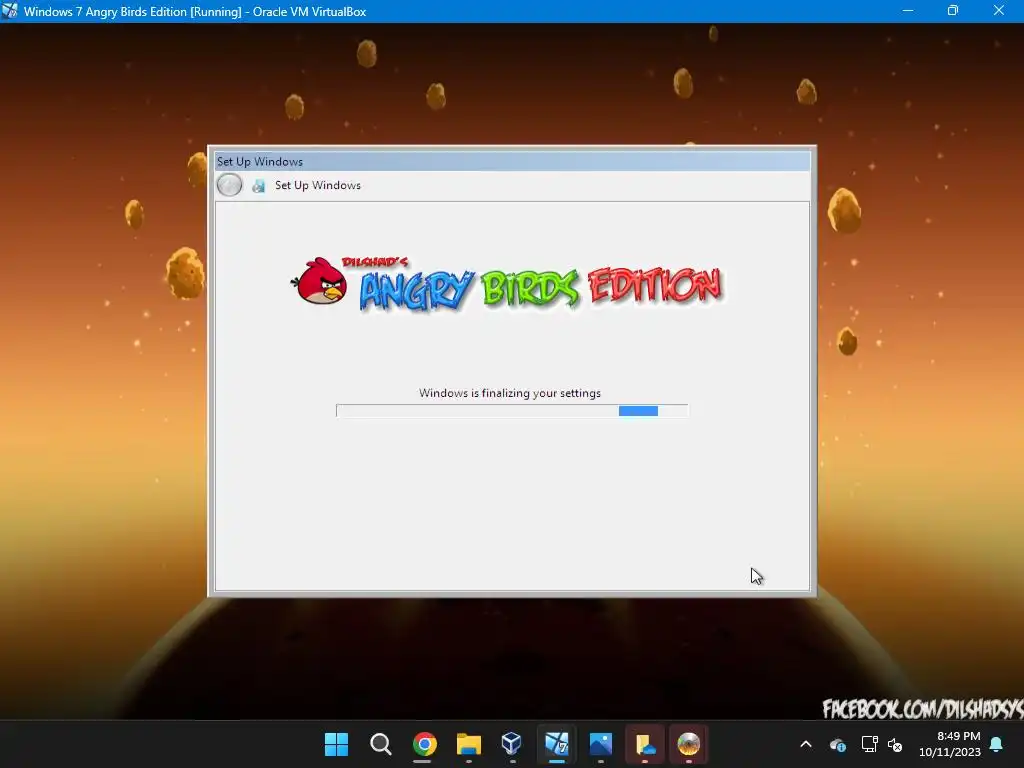Open taskbar Search
The image size is (1024, 768).
[x=381, y=744]
